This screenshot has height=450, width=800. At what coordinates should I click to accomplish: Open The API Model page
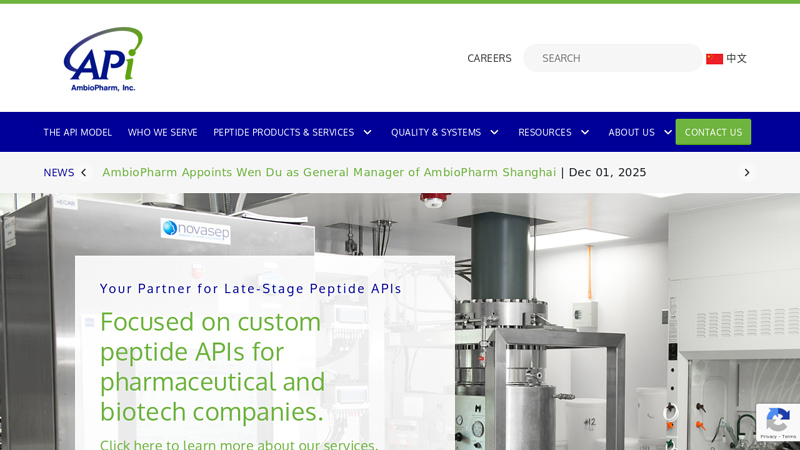pos(78,132)
